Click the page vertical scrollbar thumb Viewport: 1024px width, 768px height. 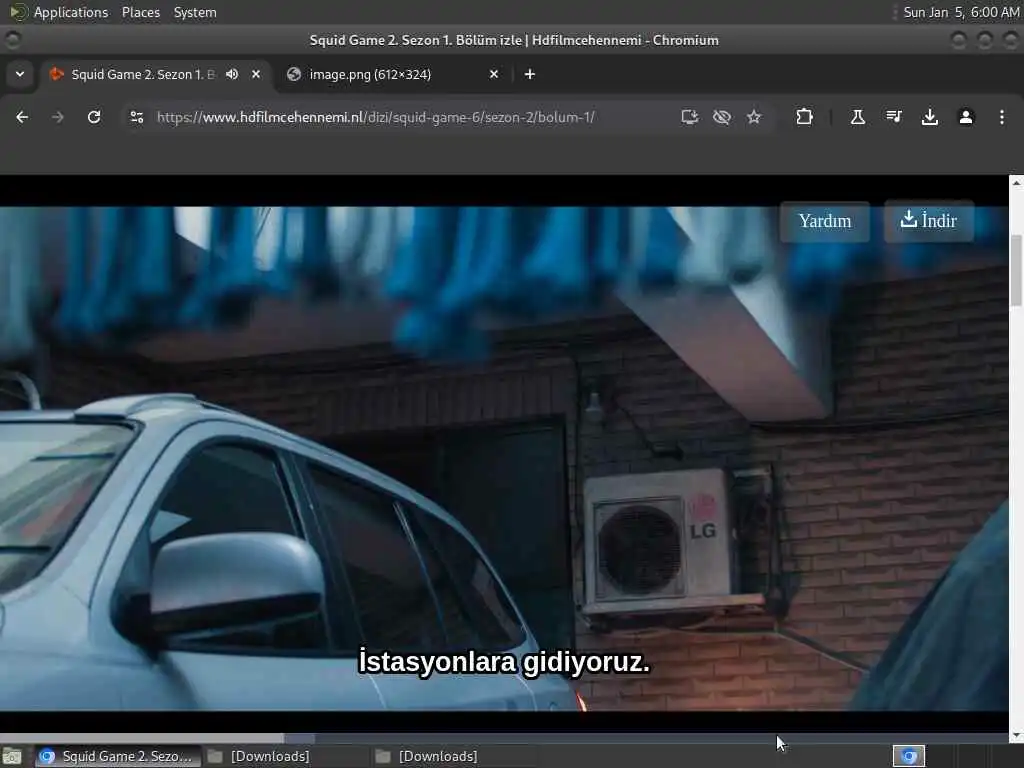(1016, 270)
